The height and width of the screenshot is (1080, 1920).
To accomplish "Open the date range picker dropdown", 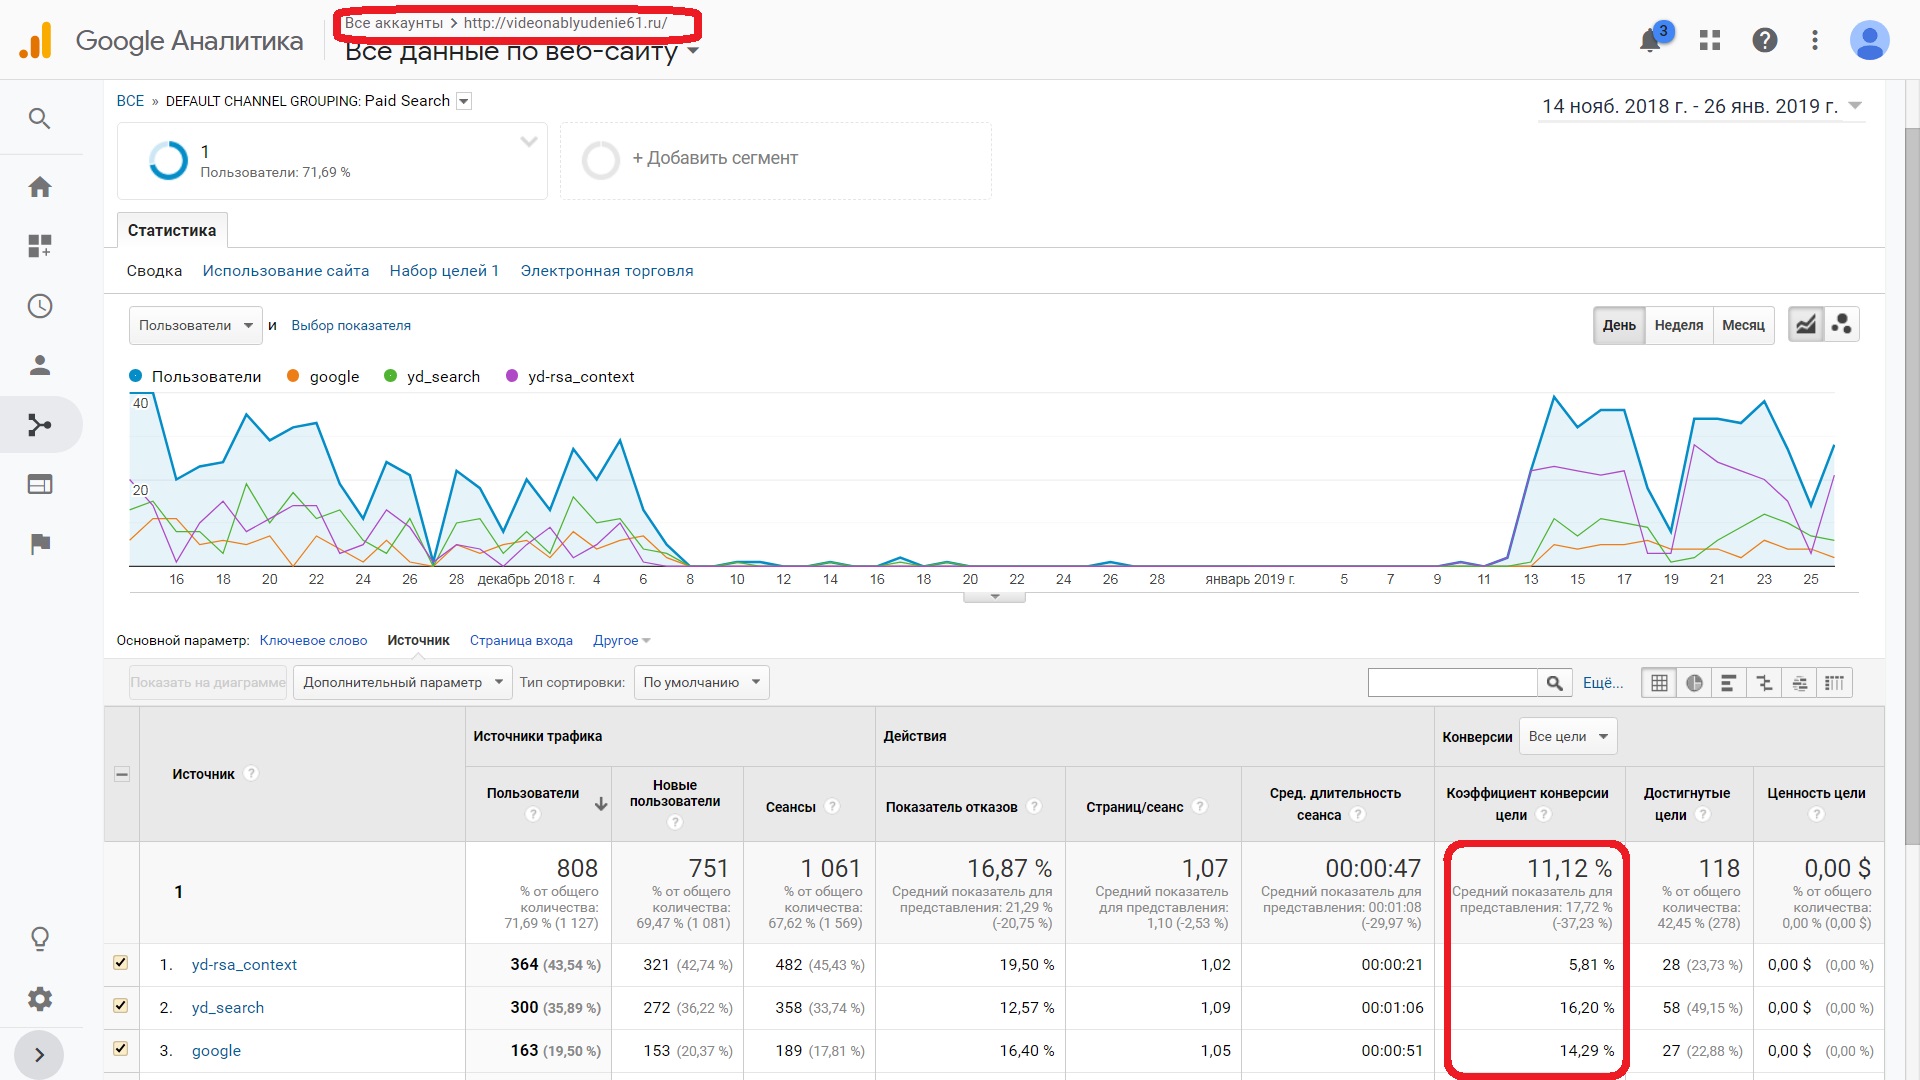I will pos(1701,106).
